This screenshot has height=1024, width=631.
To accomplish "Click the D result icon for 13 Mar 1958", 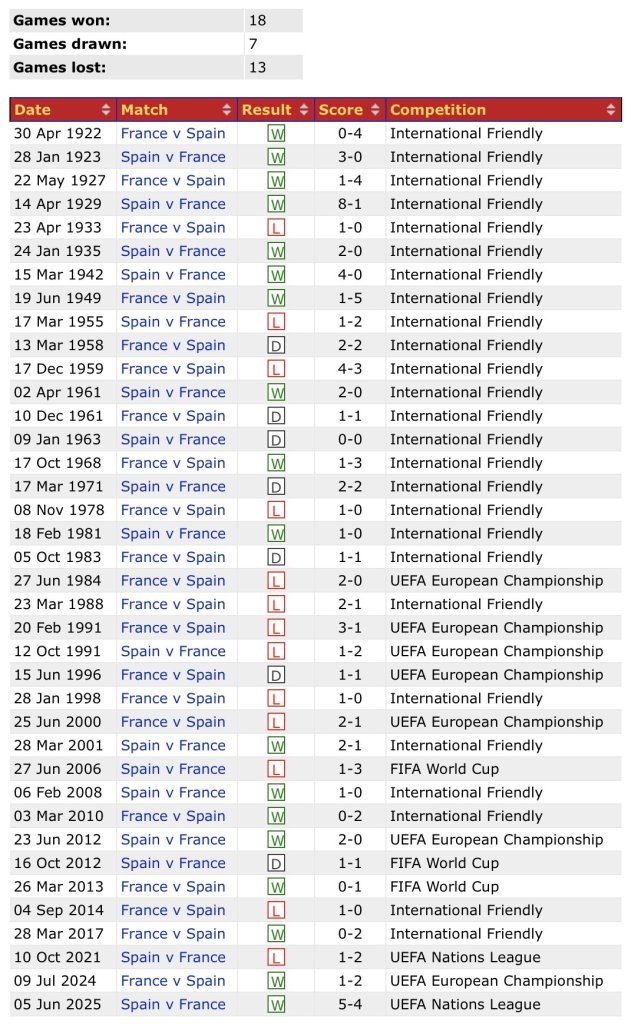I will pyautogui.click(x=276, y=345).
